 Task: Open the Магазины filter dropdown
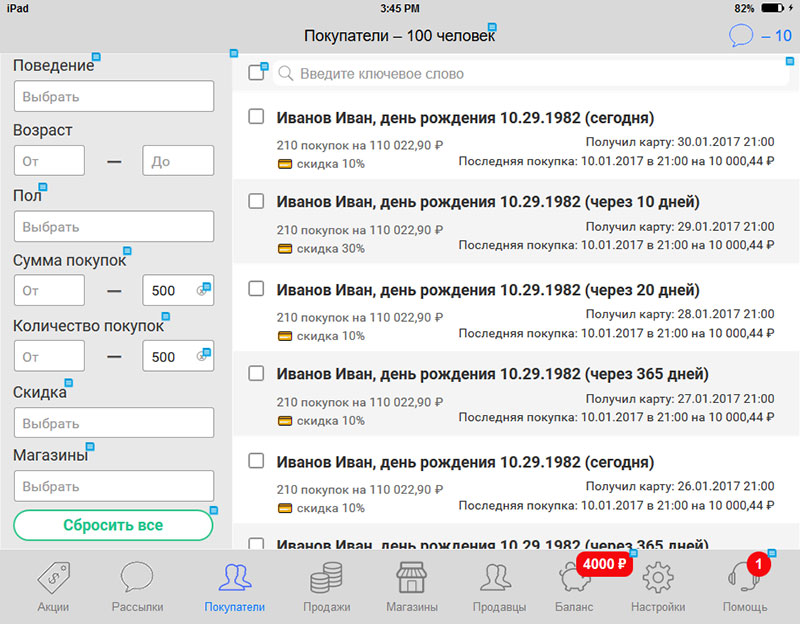(x=114, y=487)
